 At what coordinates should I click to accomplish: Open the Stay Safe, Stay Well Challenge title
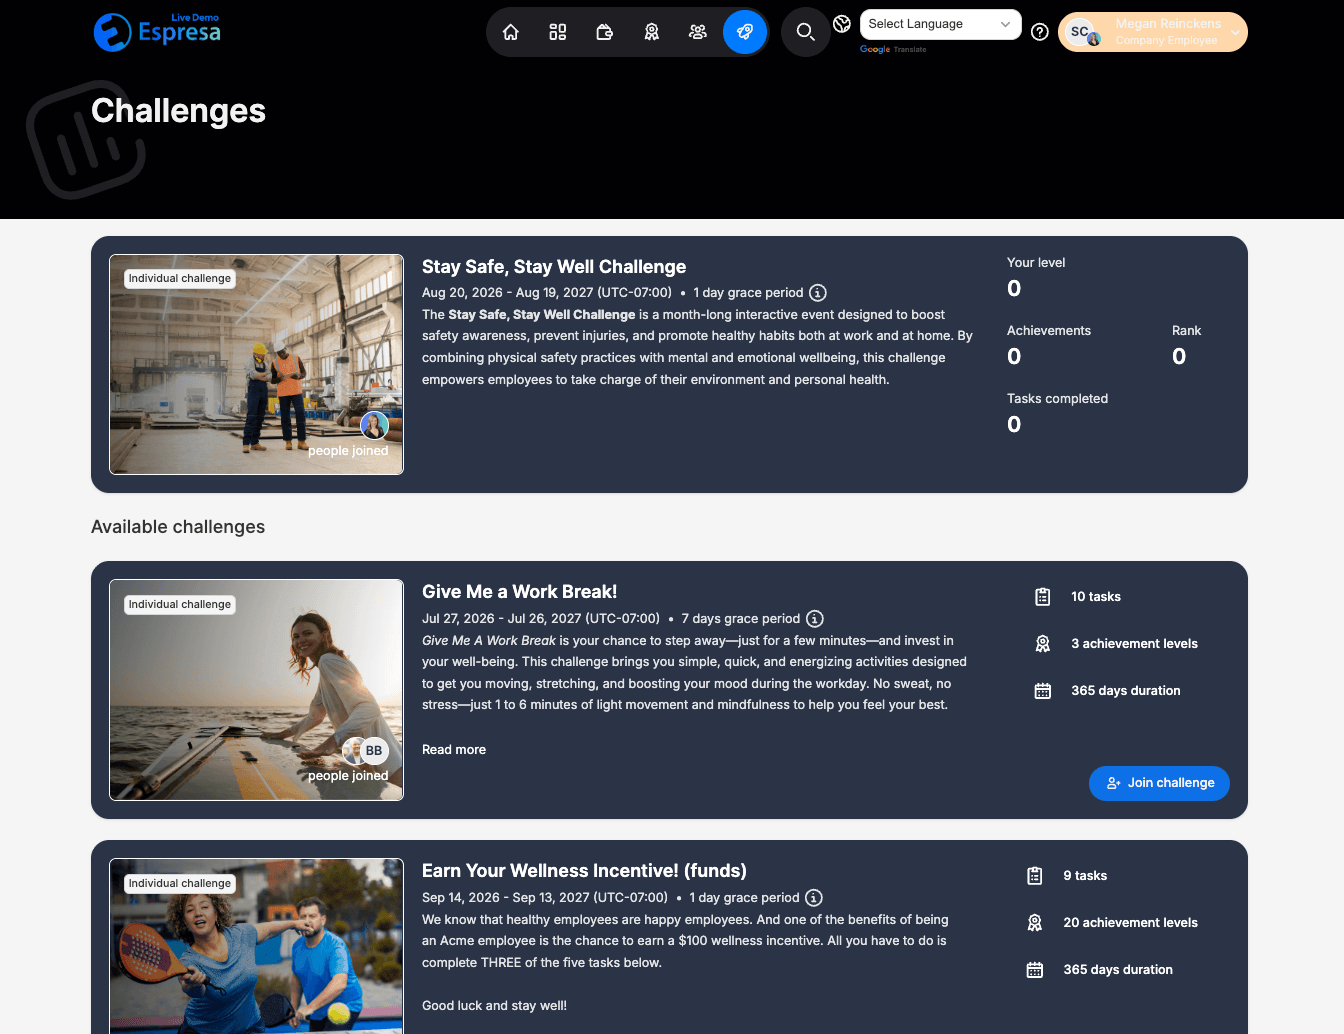554,267
